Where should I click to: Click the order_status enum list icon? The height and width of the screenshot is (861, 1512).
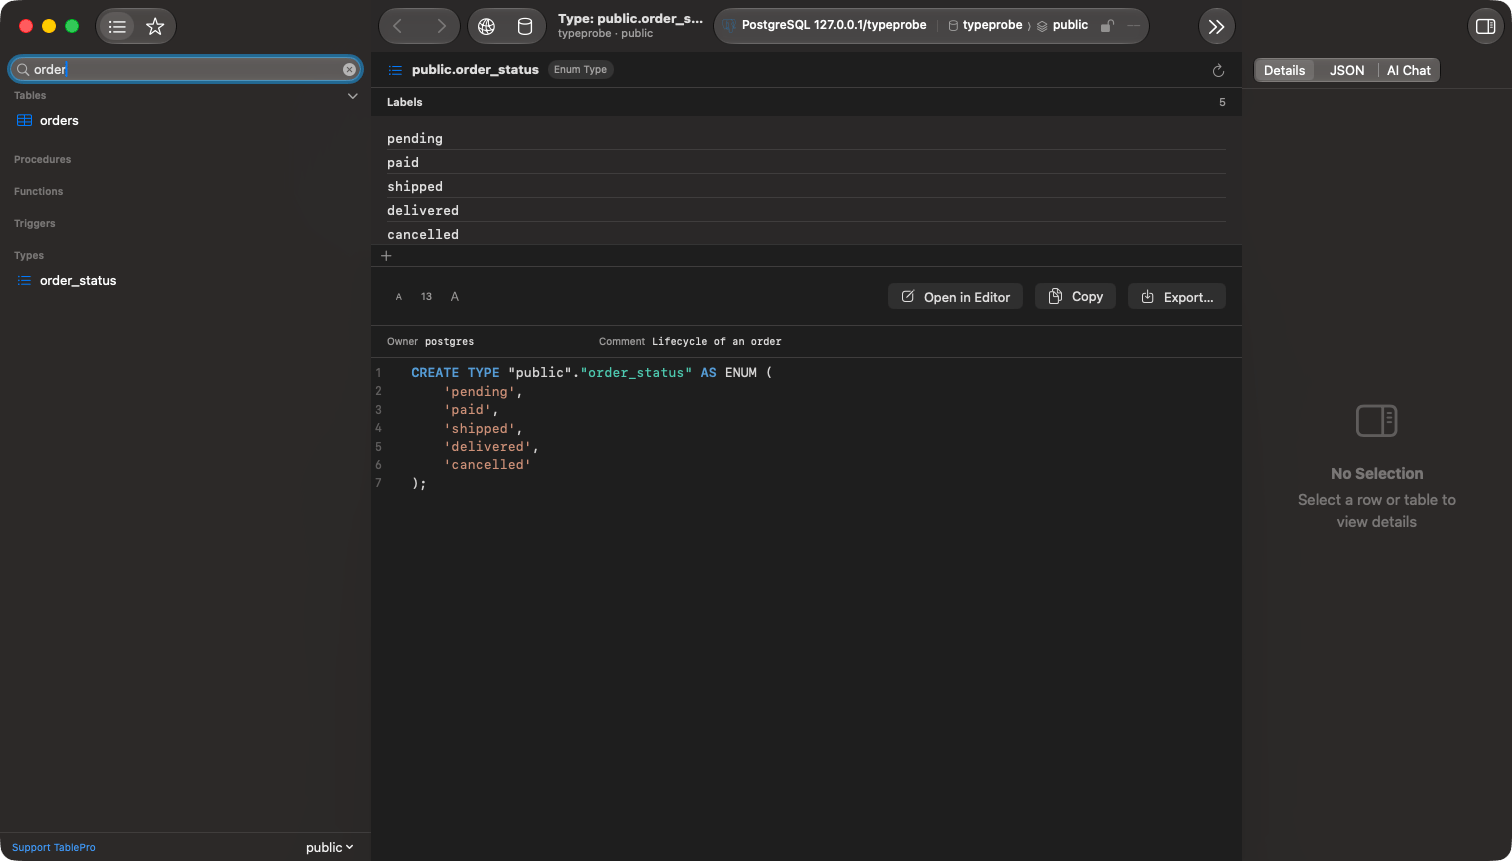(25, 281)
